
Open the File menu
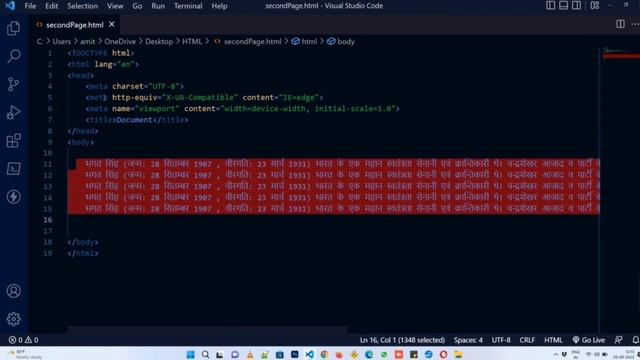[x=30, y=6]
